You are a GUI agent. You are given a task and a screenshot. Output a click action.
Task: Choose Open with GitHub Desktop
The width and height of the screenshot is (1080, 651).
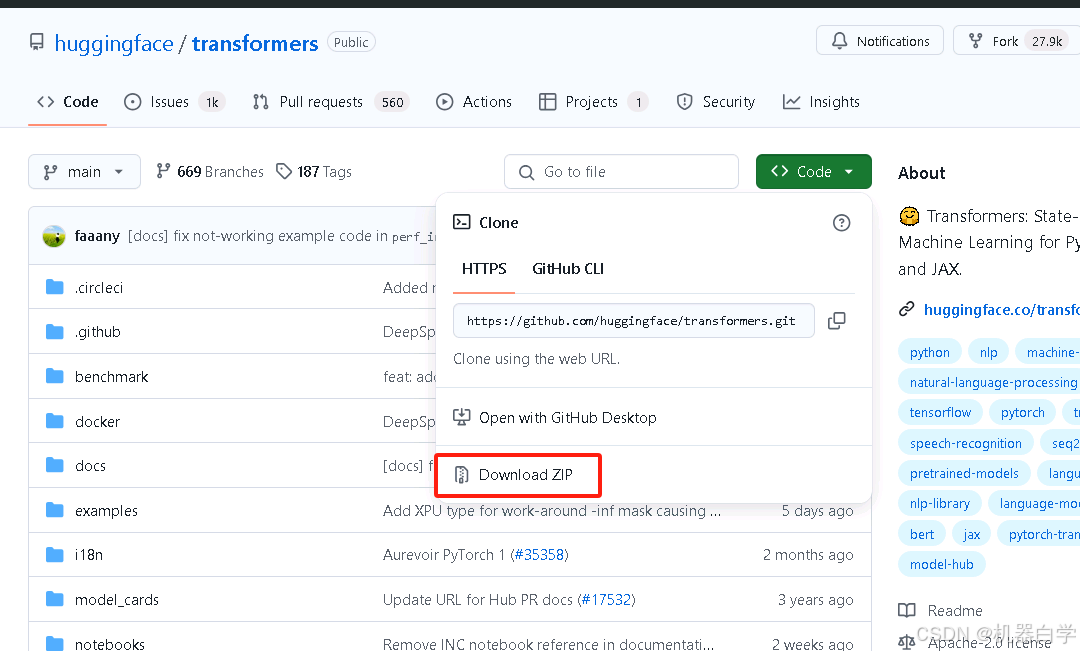568,417
